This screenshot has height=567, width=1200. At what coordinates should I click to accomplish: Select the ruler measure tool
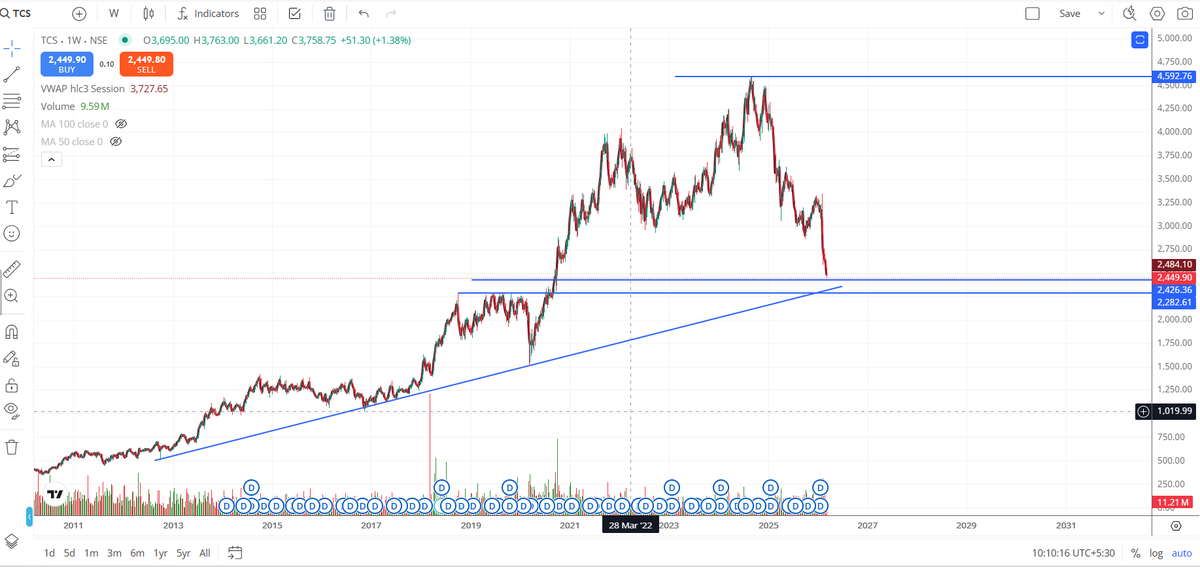click(12, 268)
